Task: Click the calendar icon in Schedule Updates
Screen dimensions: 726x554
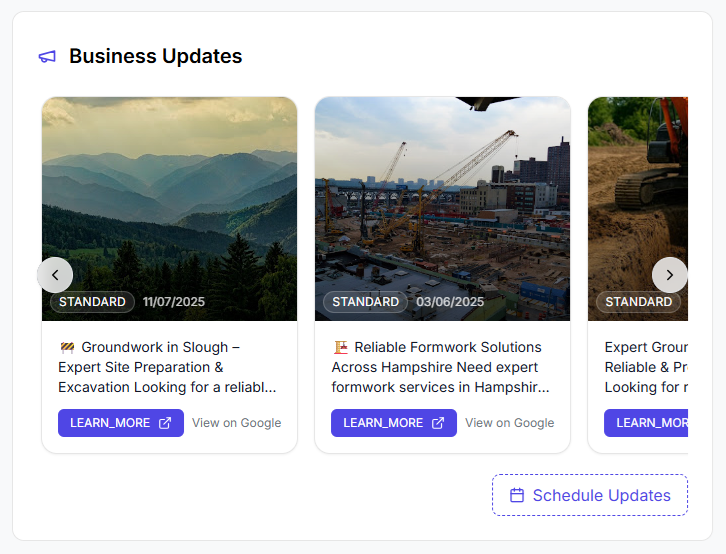Action: pos(517,495)
